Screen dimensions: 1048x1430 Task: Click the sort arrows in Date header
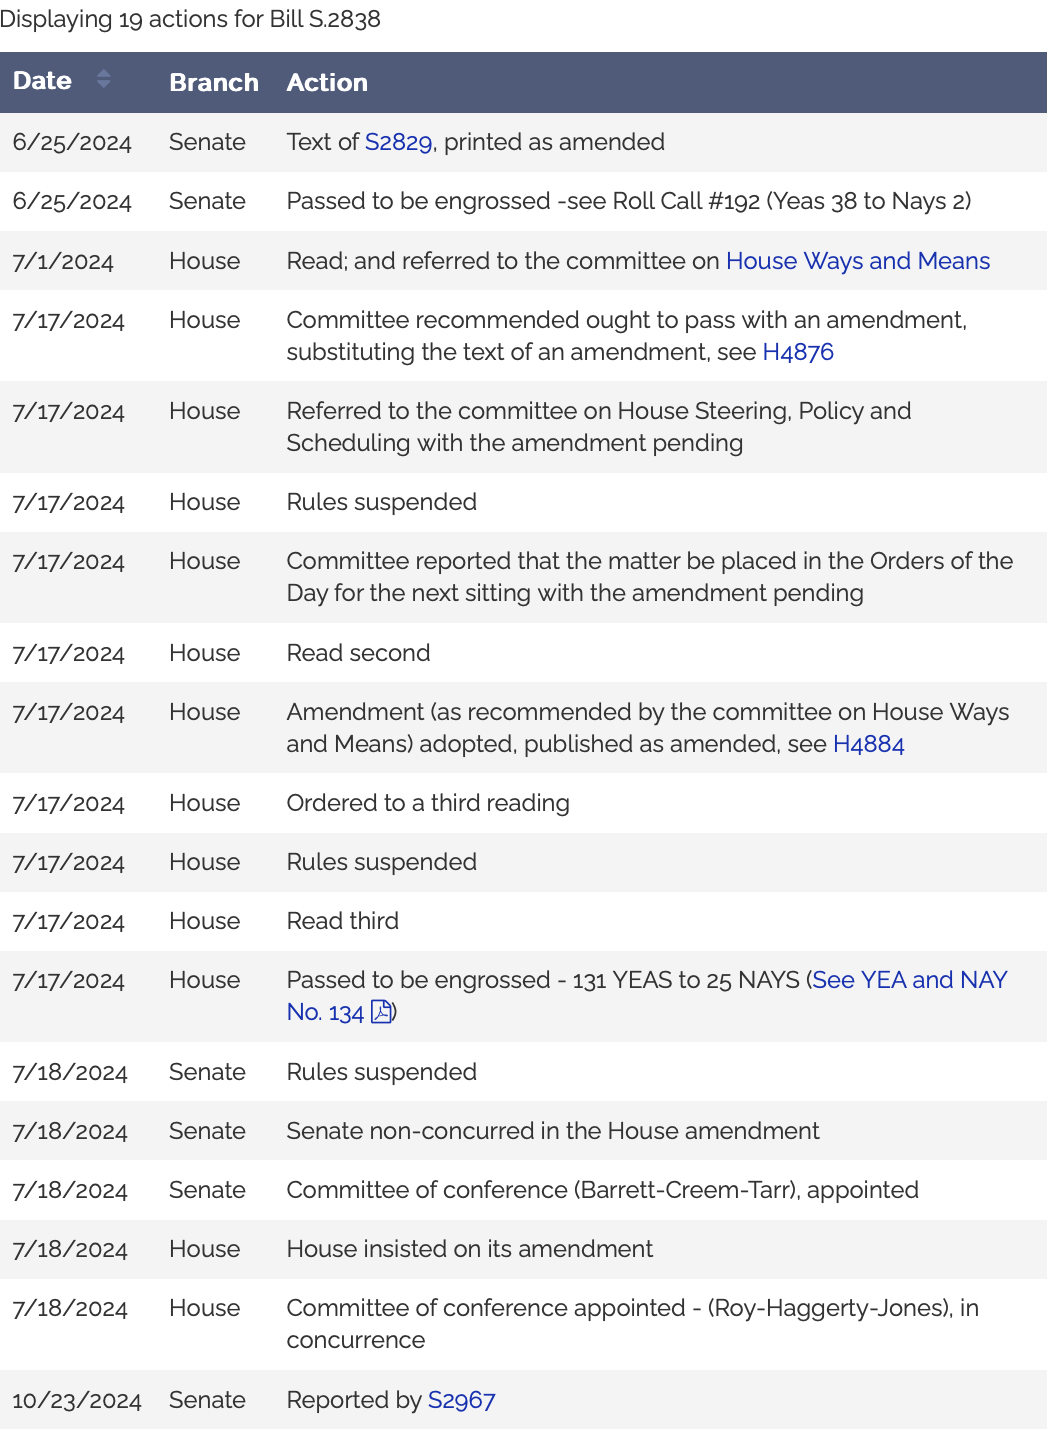click(103, 80)
